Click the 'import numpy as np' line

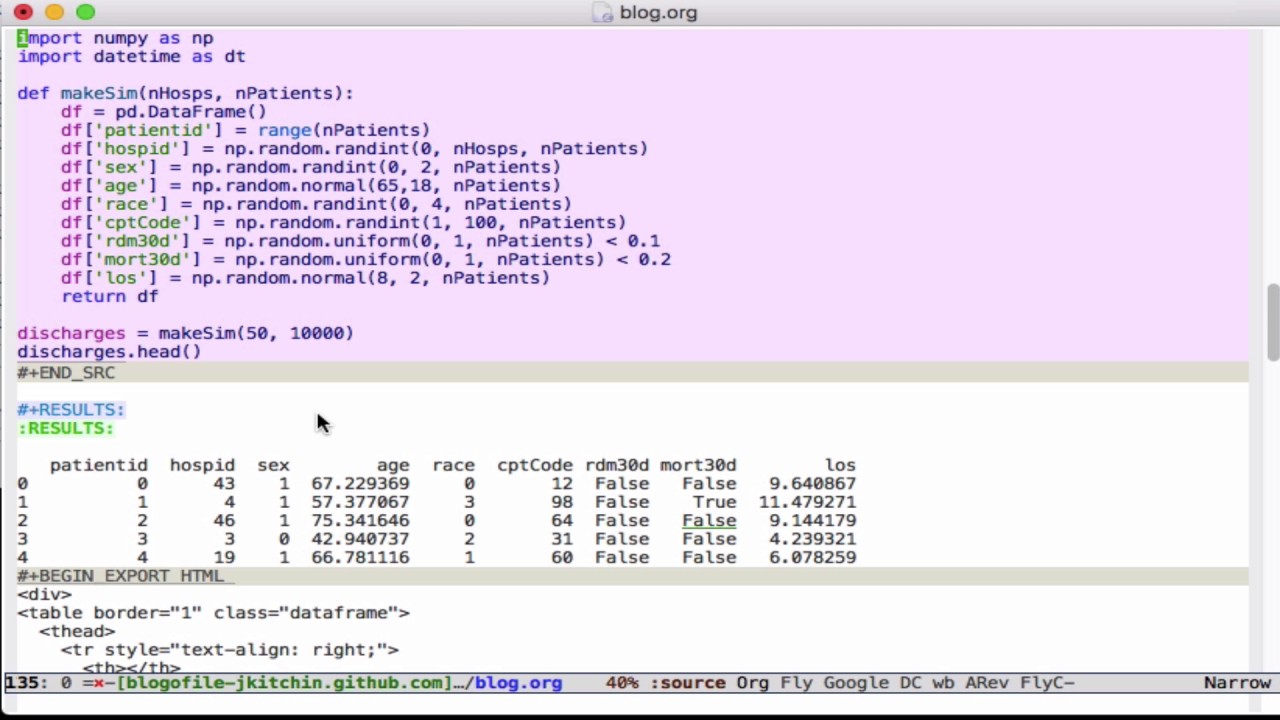[115, 38]
